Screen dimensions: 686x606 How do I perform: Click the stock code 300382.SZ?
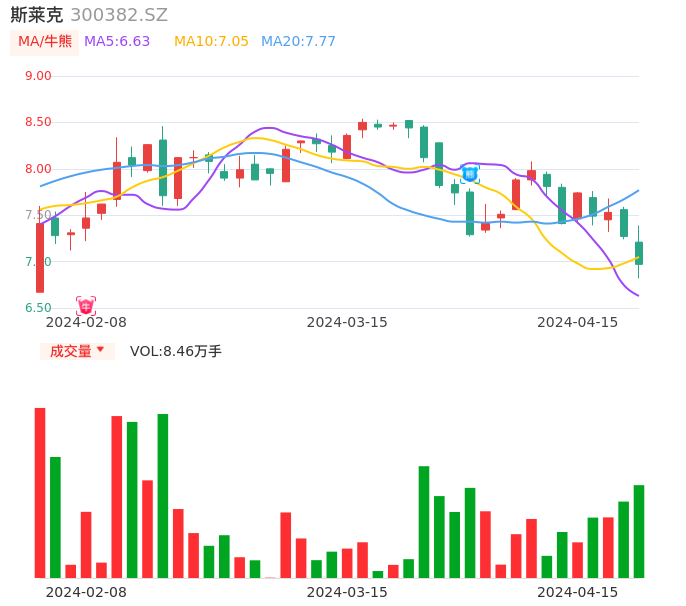pyautogui.click(x=119, y=15)
